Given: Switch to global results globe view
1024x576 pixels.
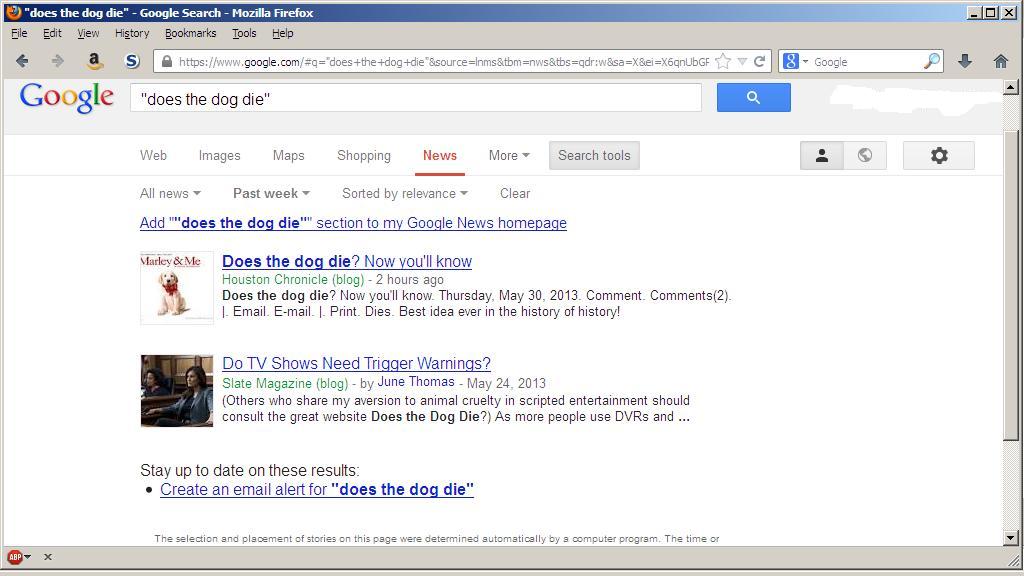Looking at the screenshot, I should point(865,155).
